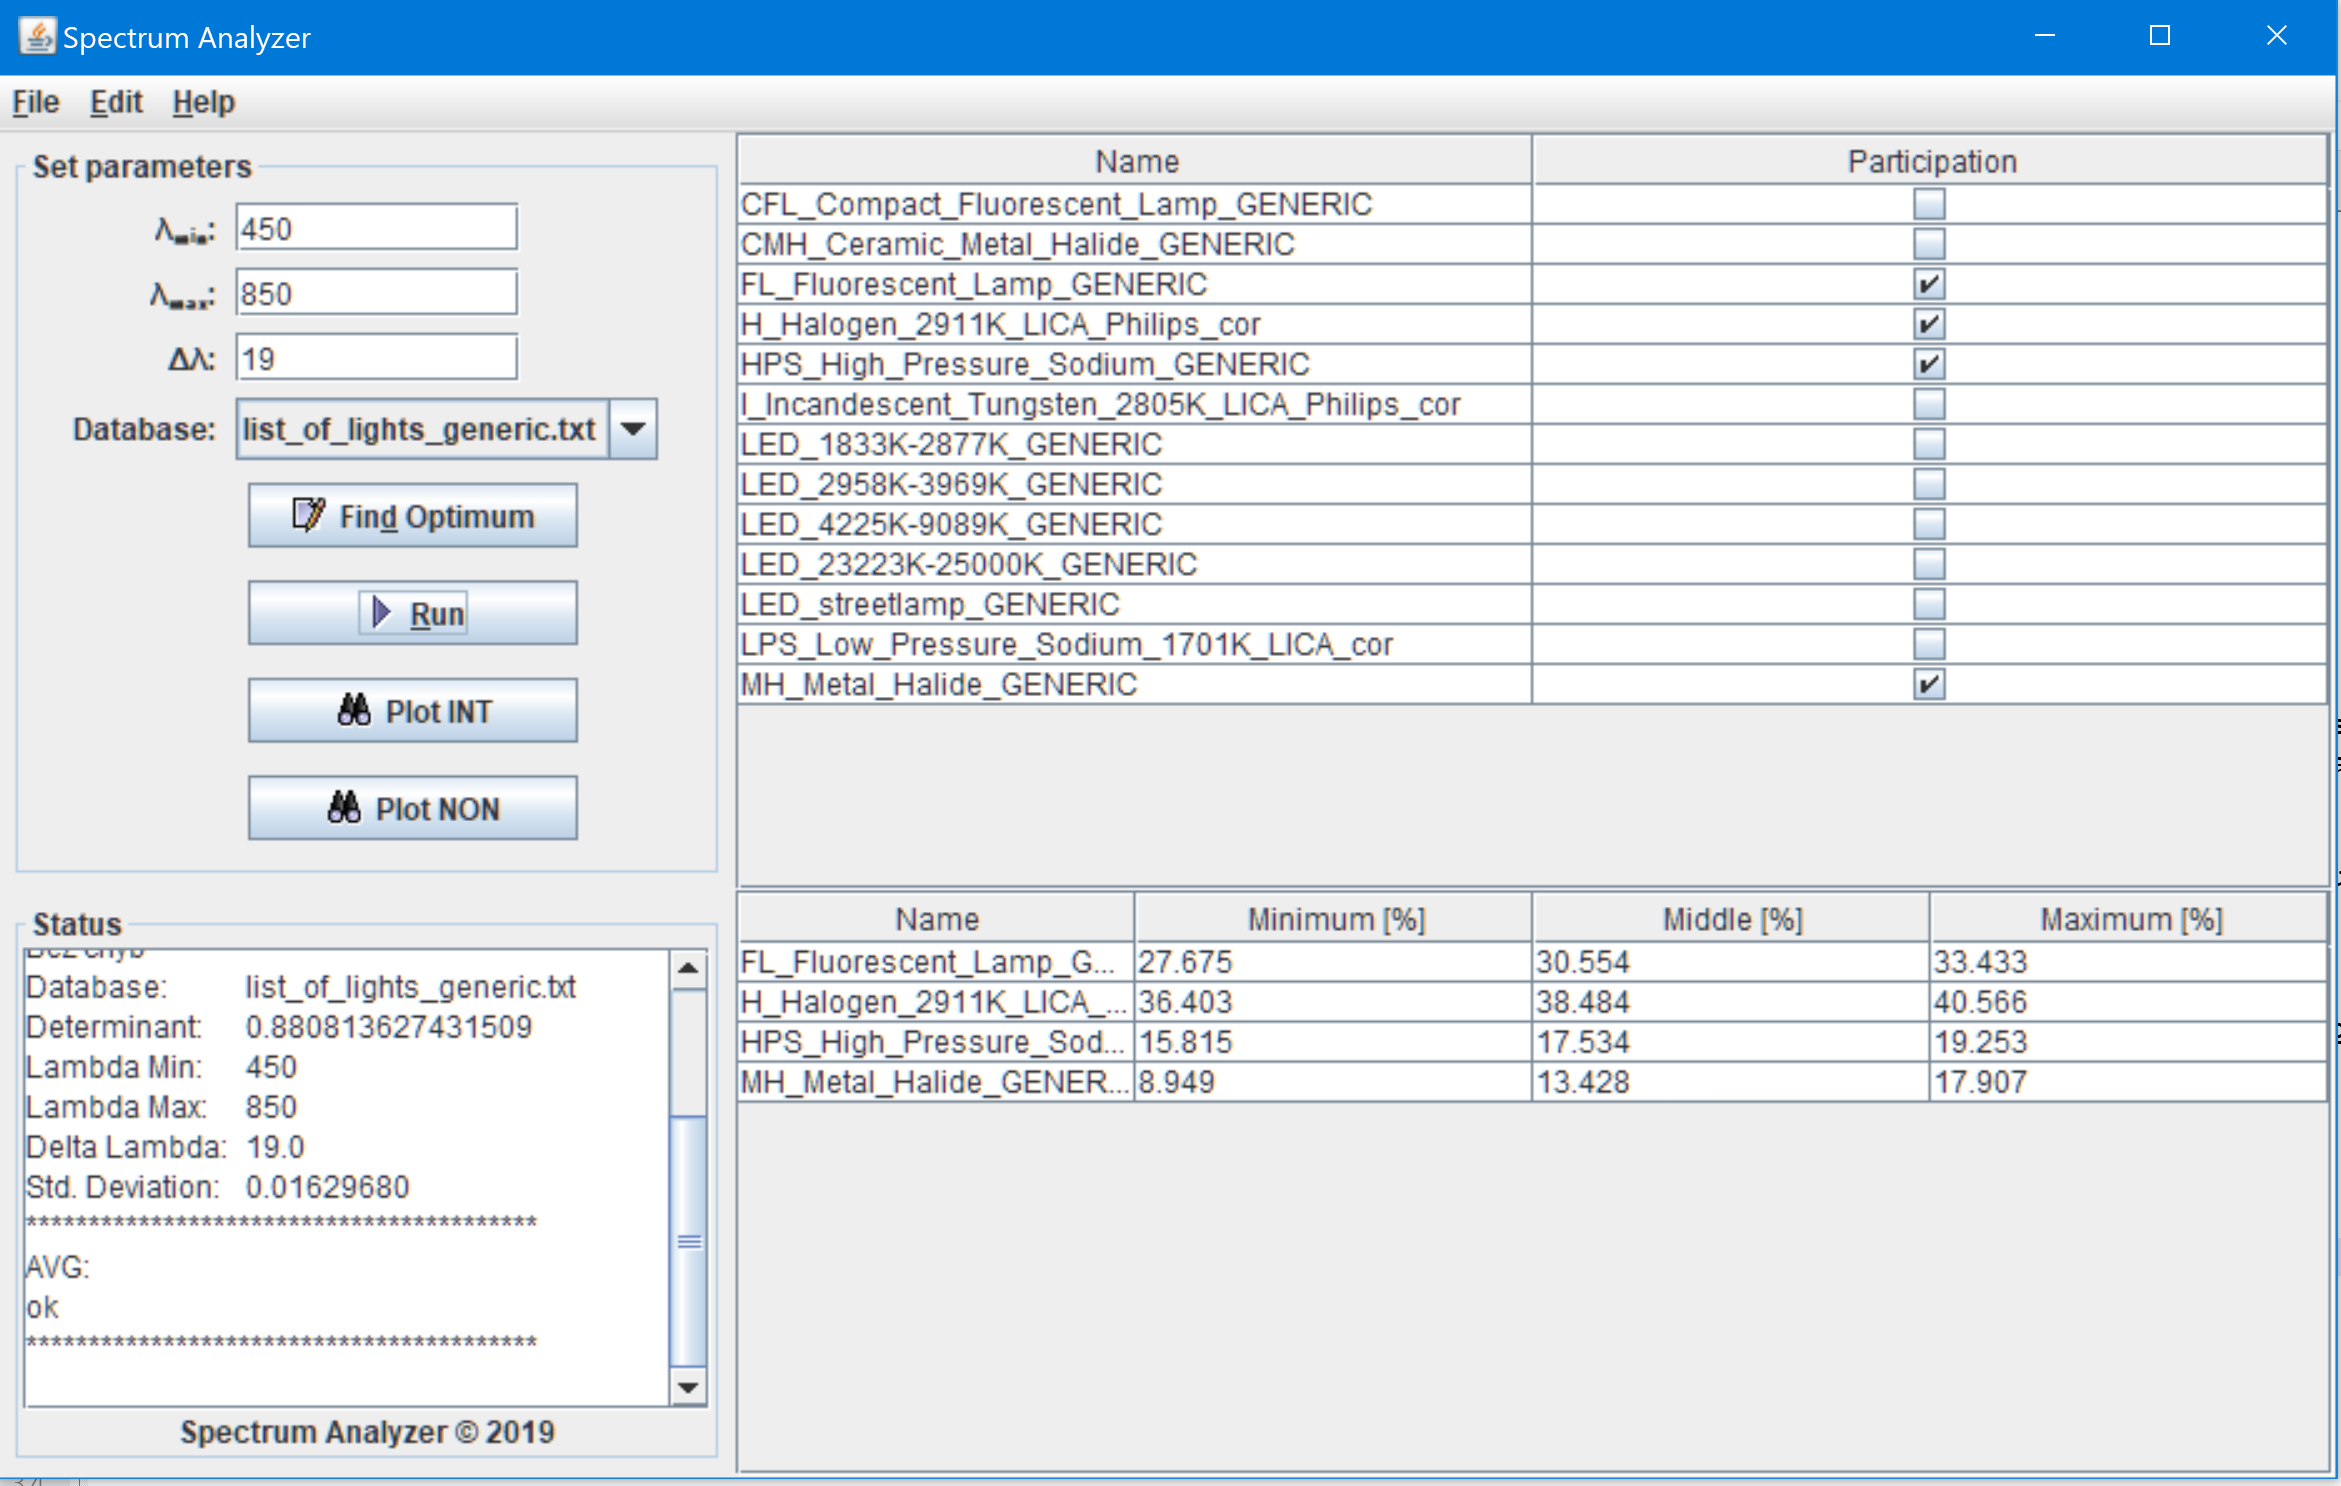The width and height of the screenshot is (2341, 1486).
Task: Open the File menu
Action: click(x=36, y=102)
